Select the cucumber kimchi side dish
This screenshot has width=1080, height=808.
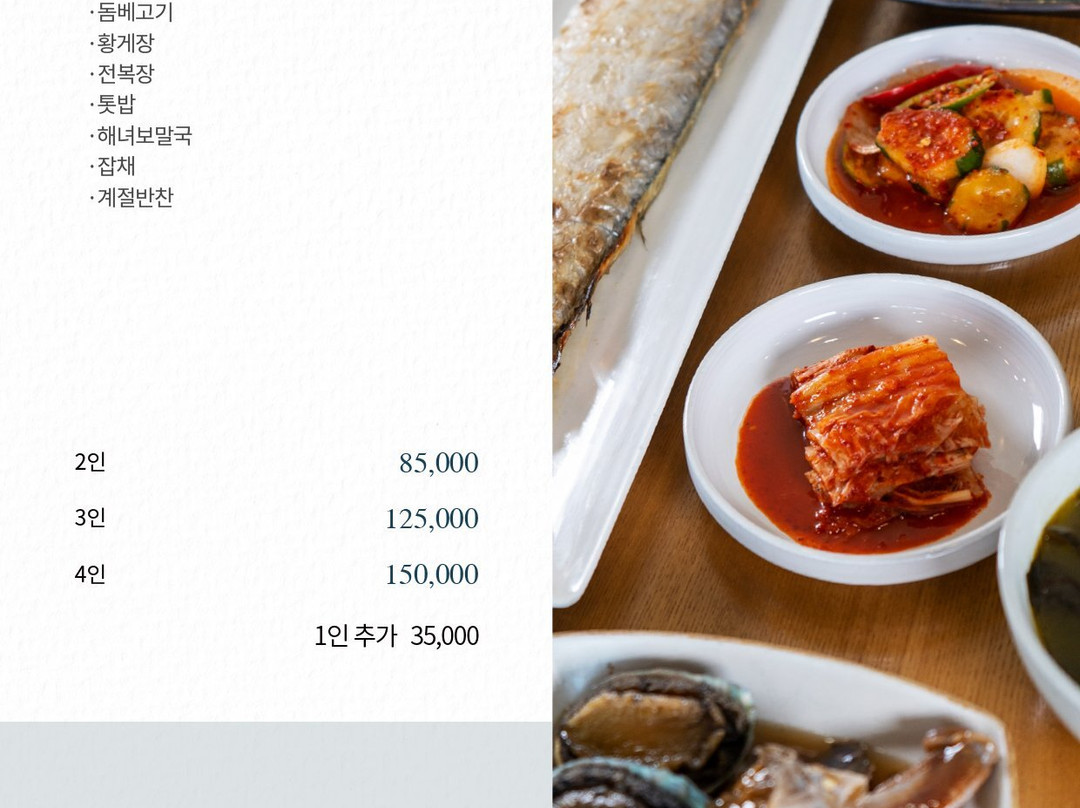tap(945, 146)
